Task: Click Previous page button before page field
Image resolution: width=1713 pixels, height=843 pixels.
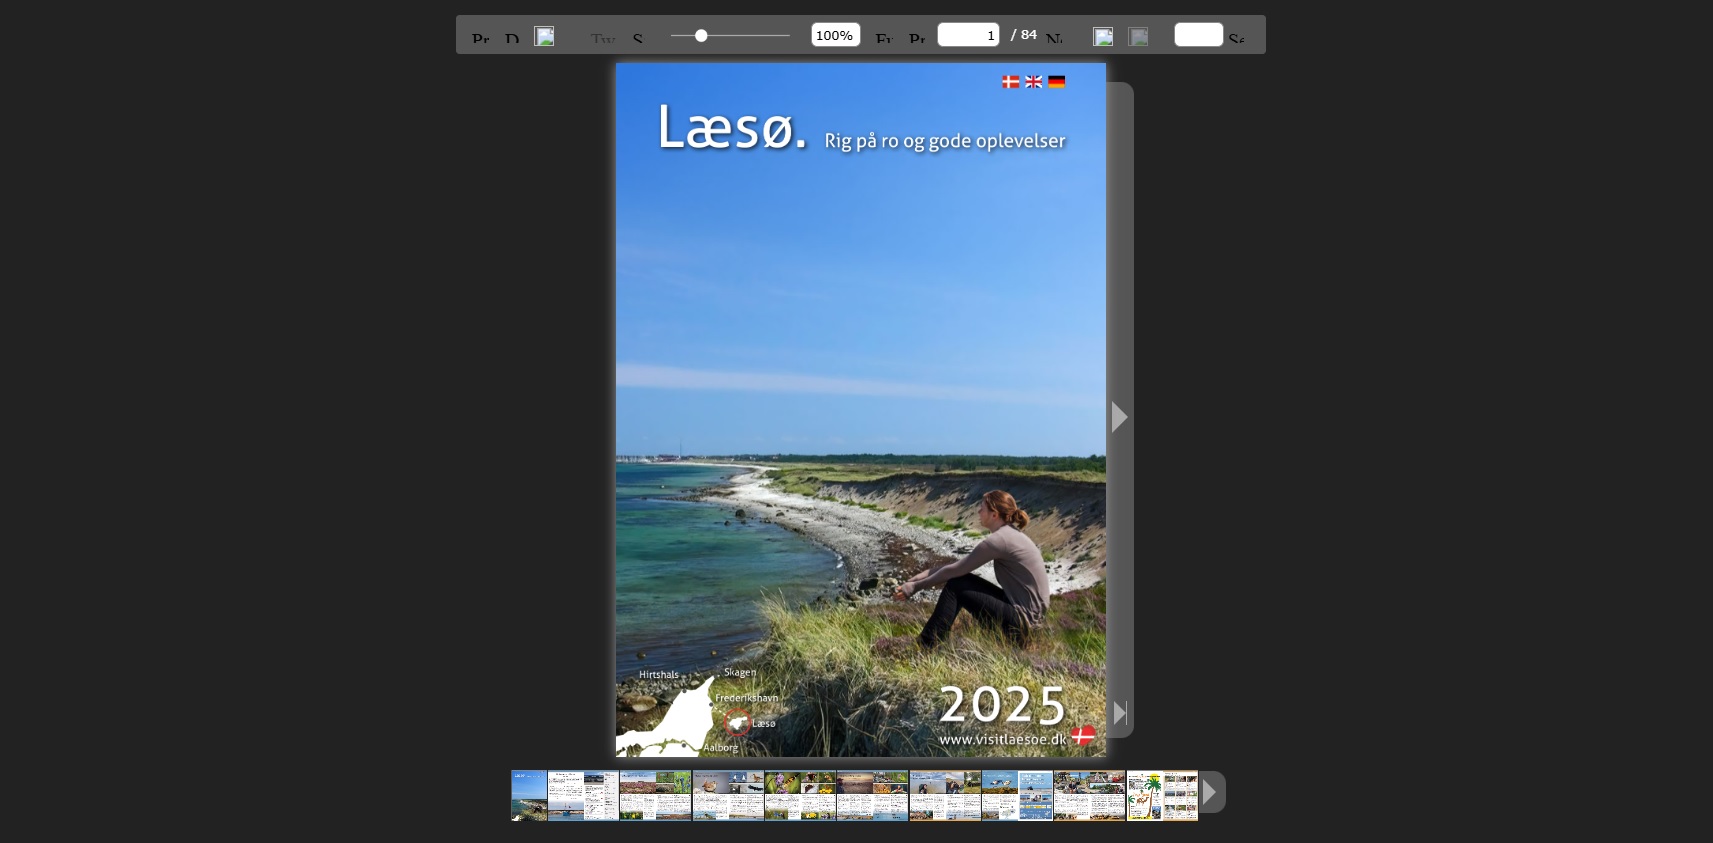Action: 916,38
